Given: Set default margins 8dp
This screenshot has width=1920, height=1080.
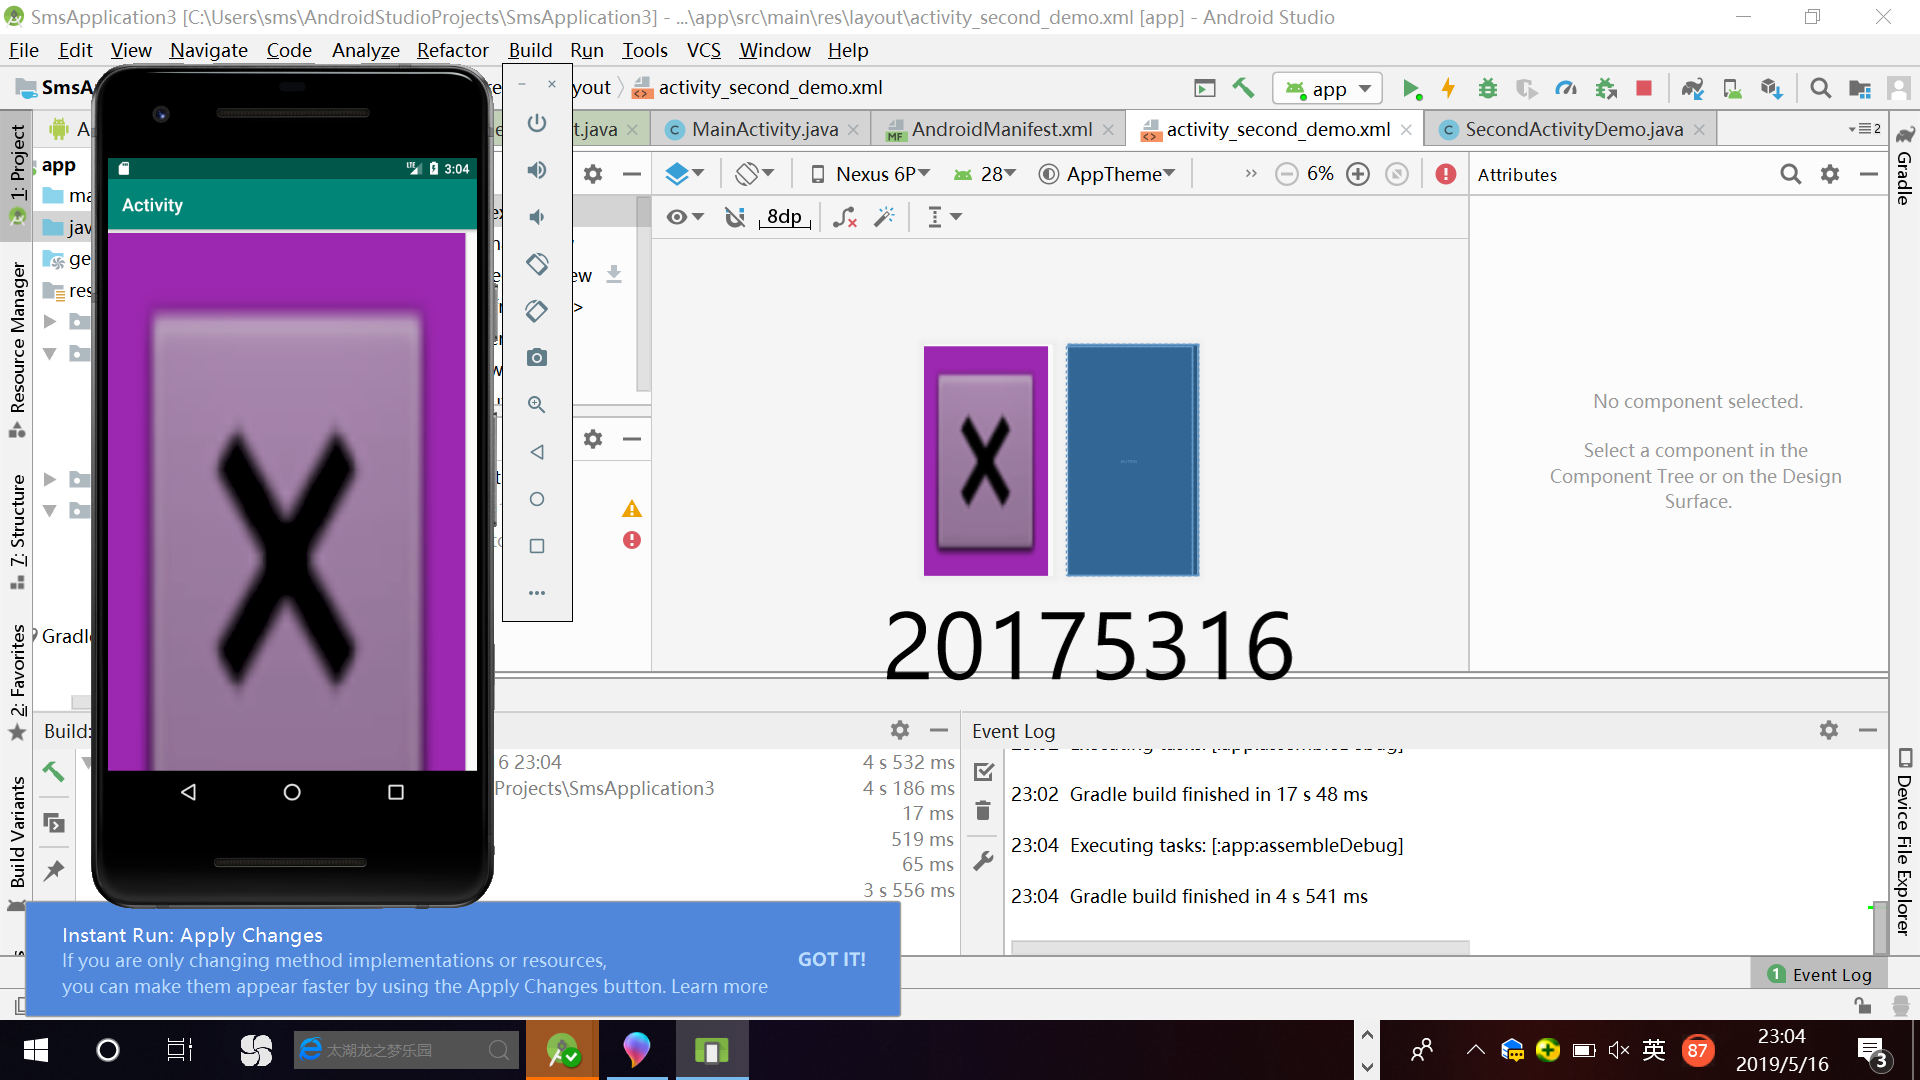Looking at the screenshot, I should click(784, 217).
